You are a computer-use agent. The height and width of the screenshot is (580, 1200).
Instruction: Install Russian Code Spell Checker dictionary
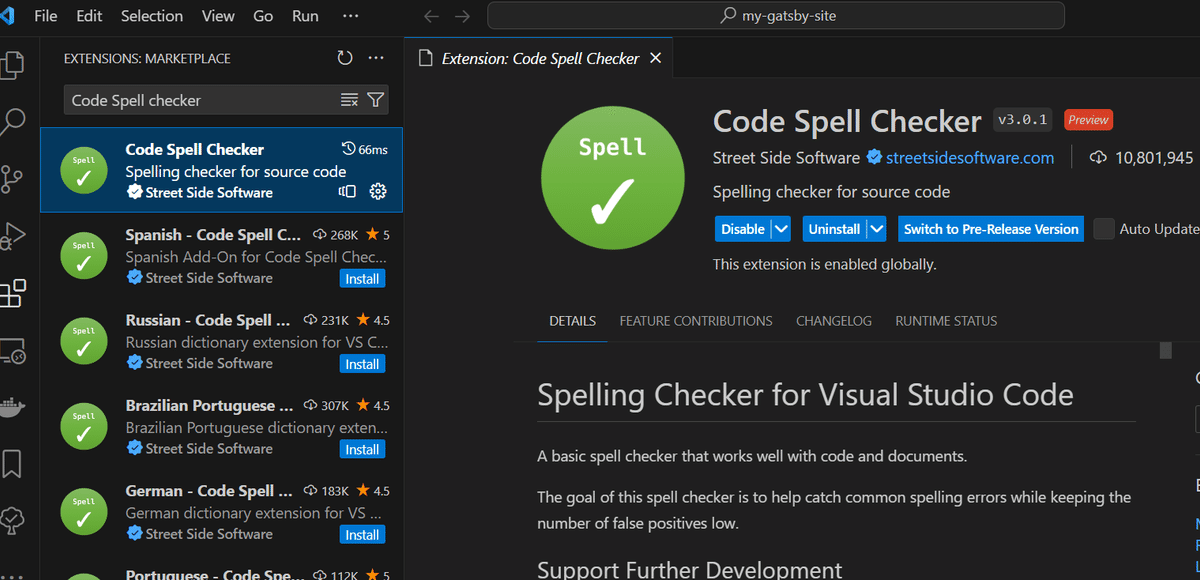click(x=362, y=364)
